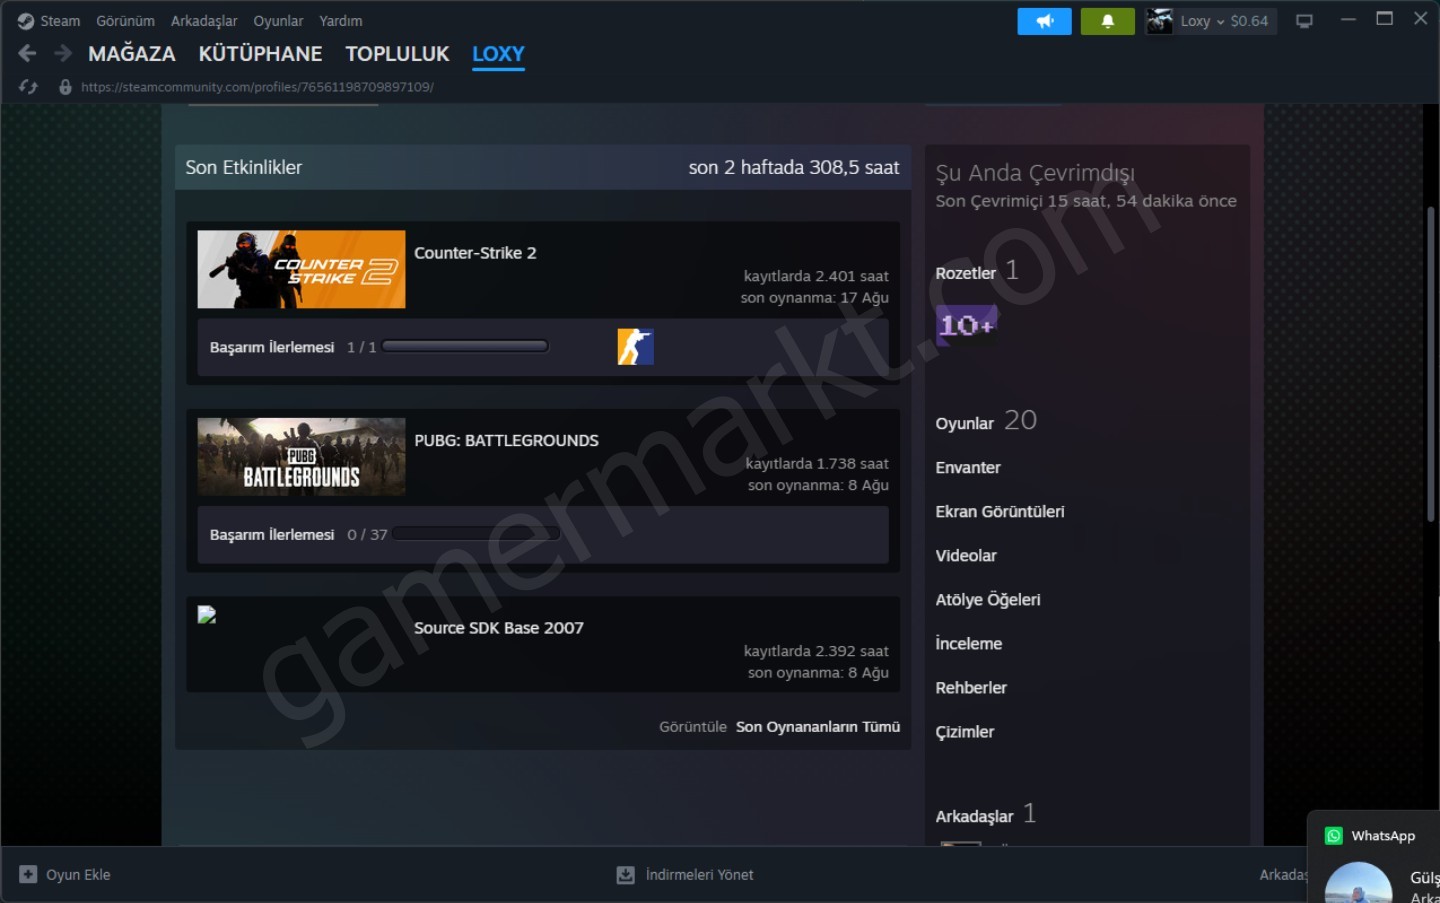Click the WhatsApp notification popup
Screen dimensions: 1440x903
pos(1373,857)
